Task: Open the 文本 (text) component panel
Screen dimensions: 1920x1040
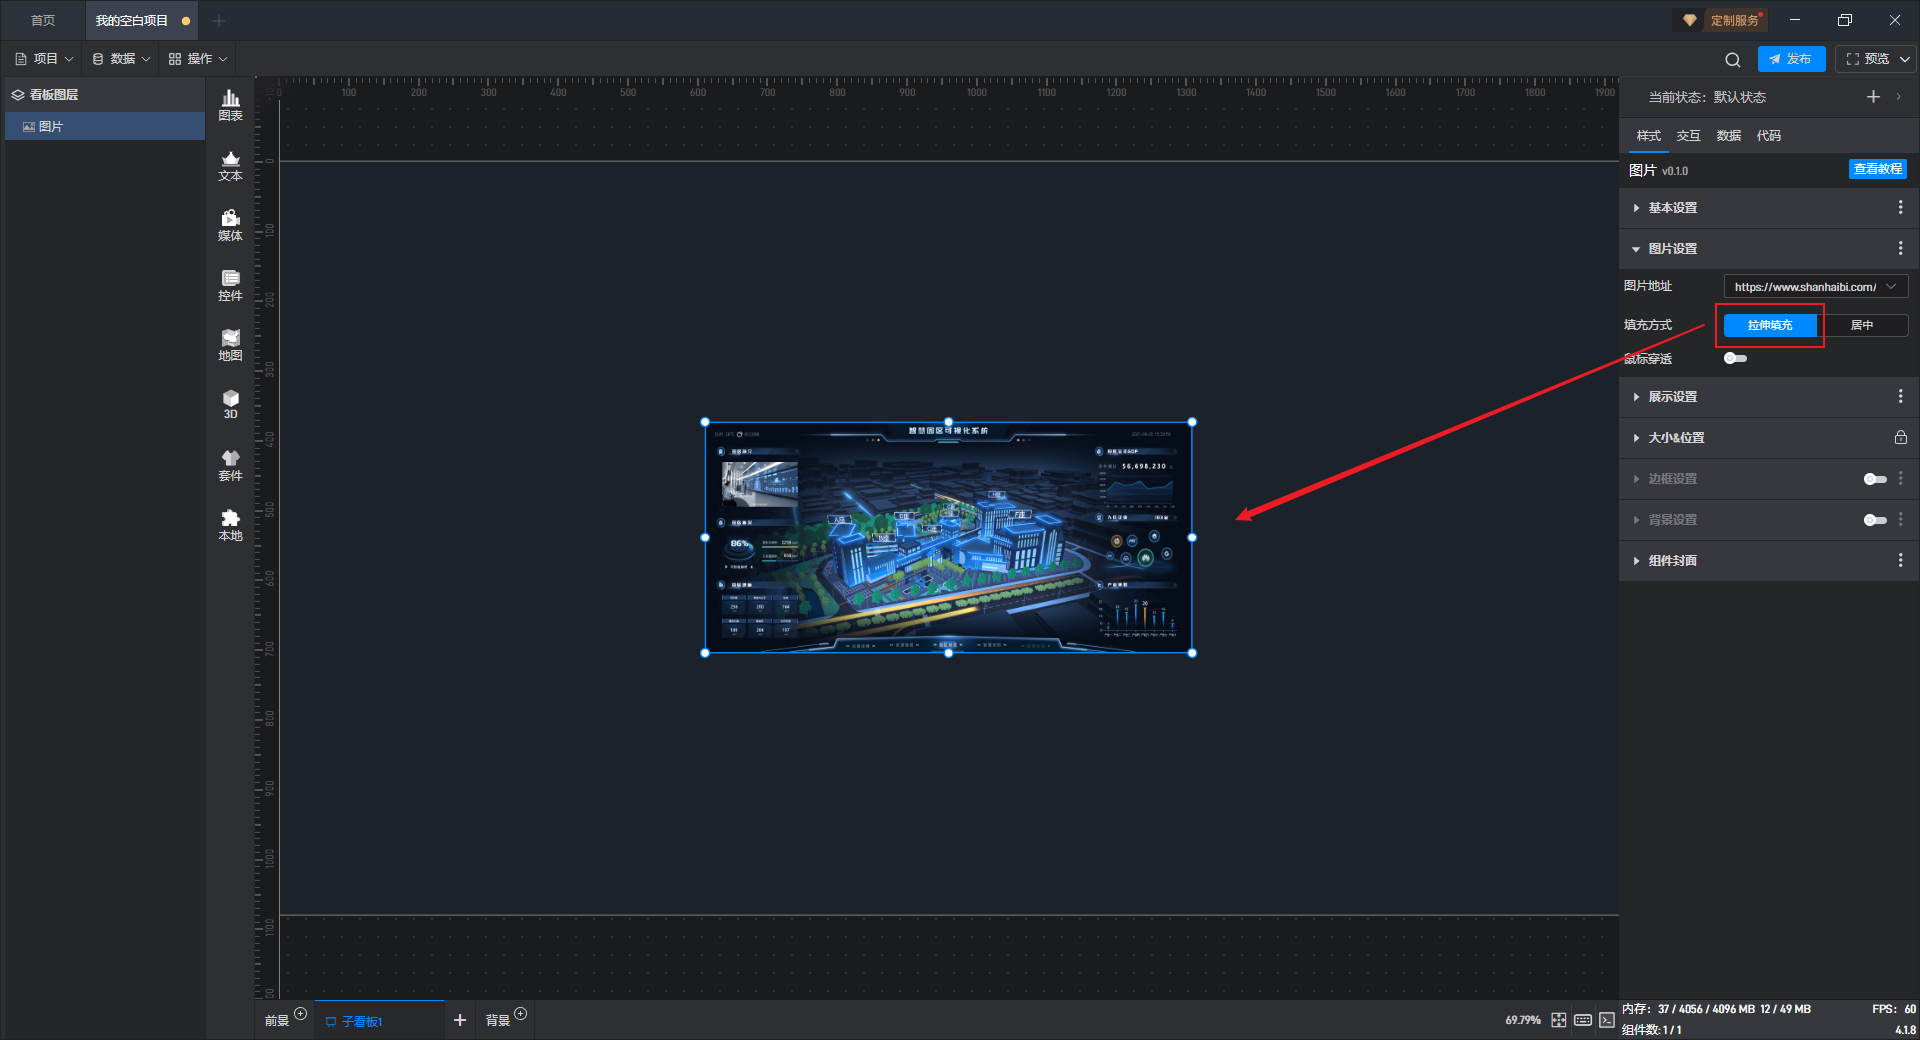Action: (230, 165)
